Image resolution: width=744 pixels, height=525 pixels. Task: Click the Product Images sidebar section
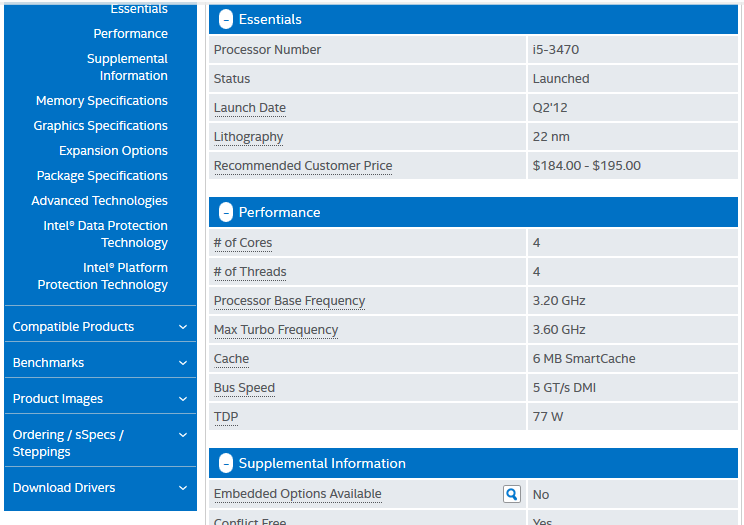pos(100,399)
